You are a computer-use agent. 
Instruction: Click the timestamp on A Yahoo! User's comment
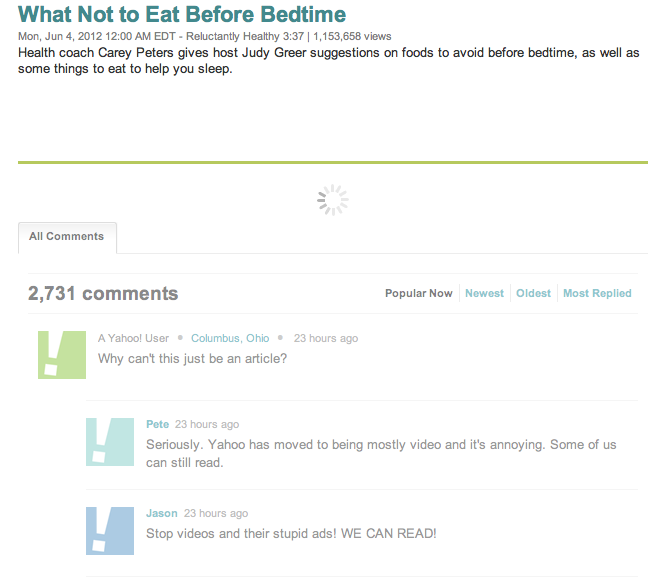tap(325, 338)
